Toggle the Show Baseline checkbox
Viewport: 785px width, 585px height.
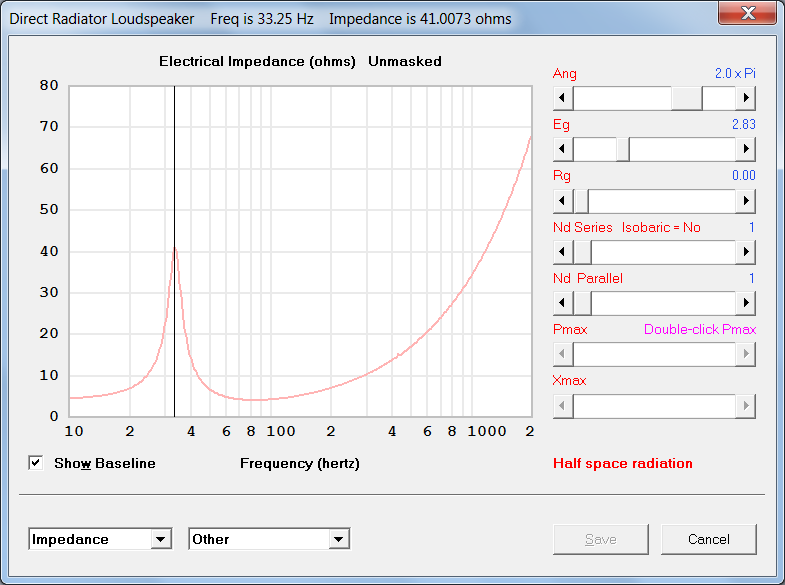(36, 463)
